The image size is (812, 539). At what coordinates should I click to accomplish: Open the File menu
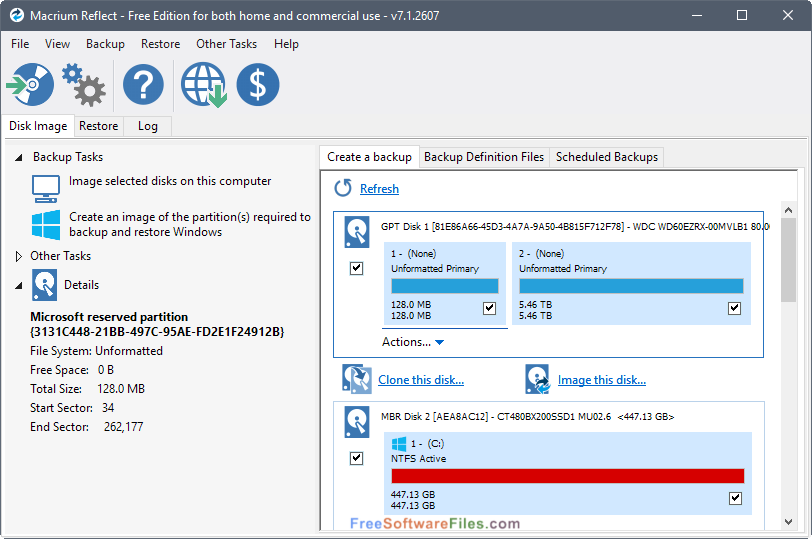(20, 44)
